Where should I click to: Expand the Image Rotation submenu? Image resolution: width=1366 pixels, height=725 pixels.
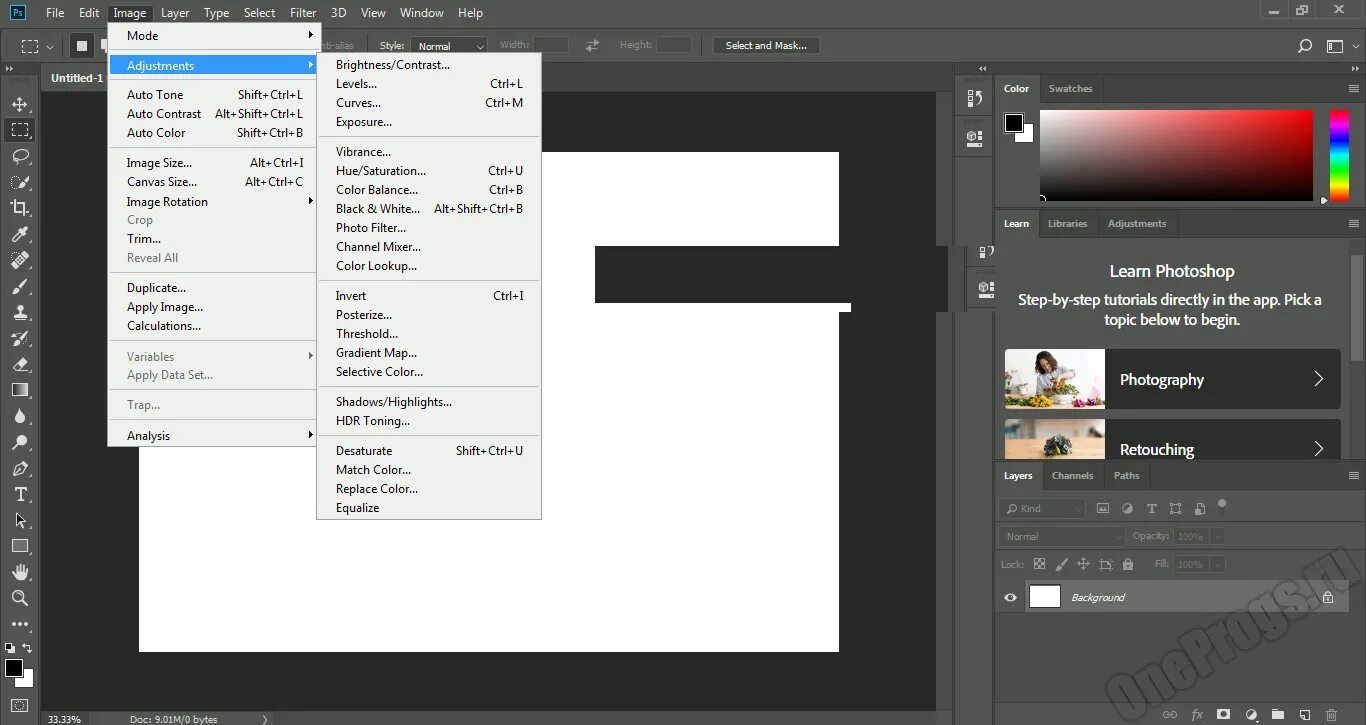click(212, 201)
